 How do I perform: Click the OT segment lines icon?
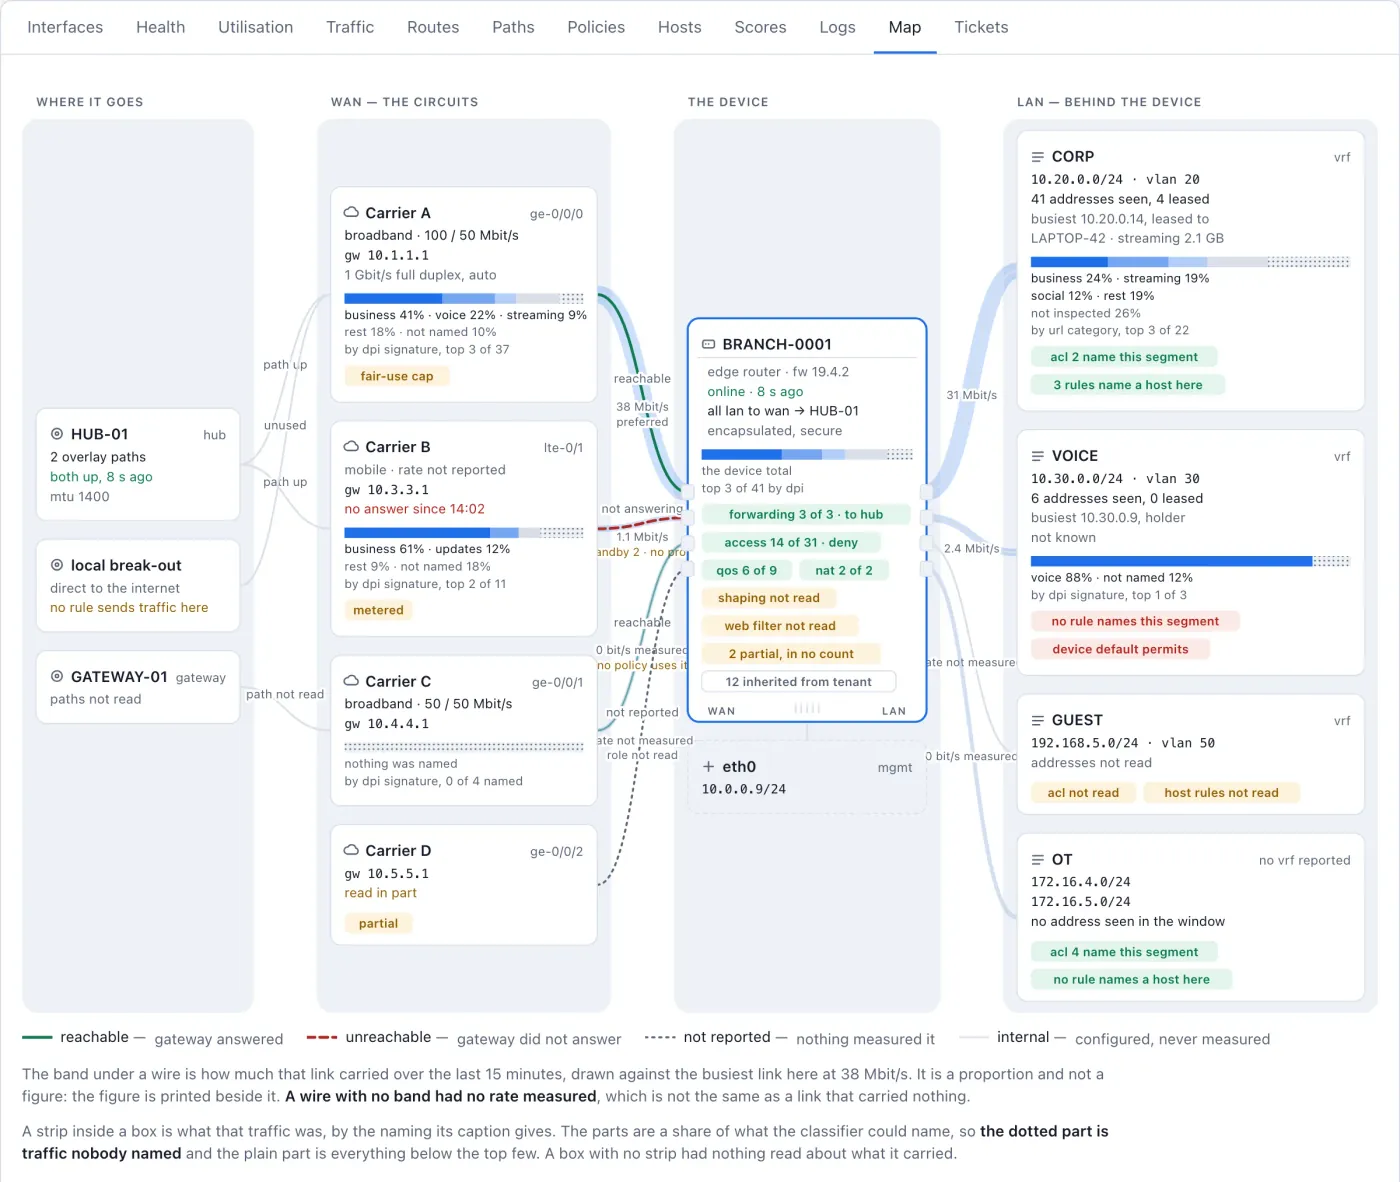tap(1038, 860)
